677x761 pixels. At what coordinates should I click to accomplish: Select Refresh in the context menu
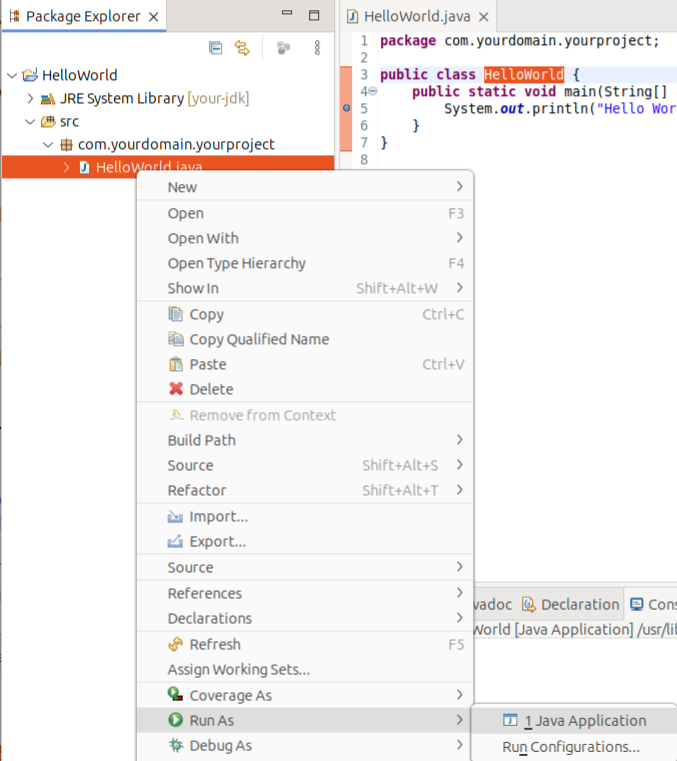(214, 644)
